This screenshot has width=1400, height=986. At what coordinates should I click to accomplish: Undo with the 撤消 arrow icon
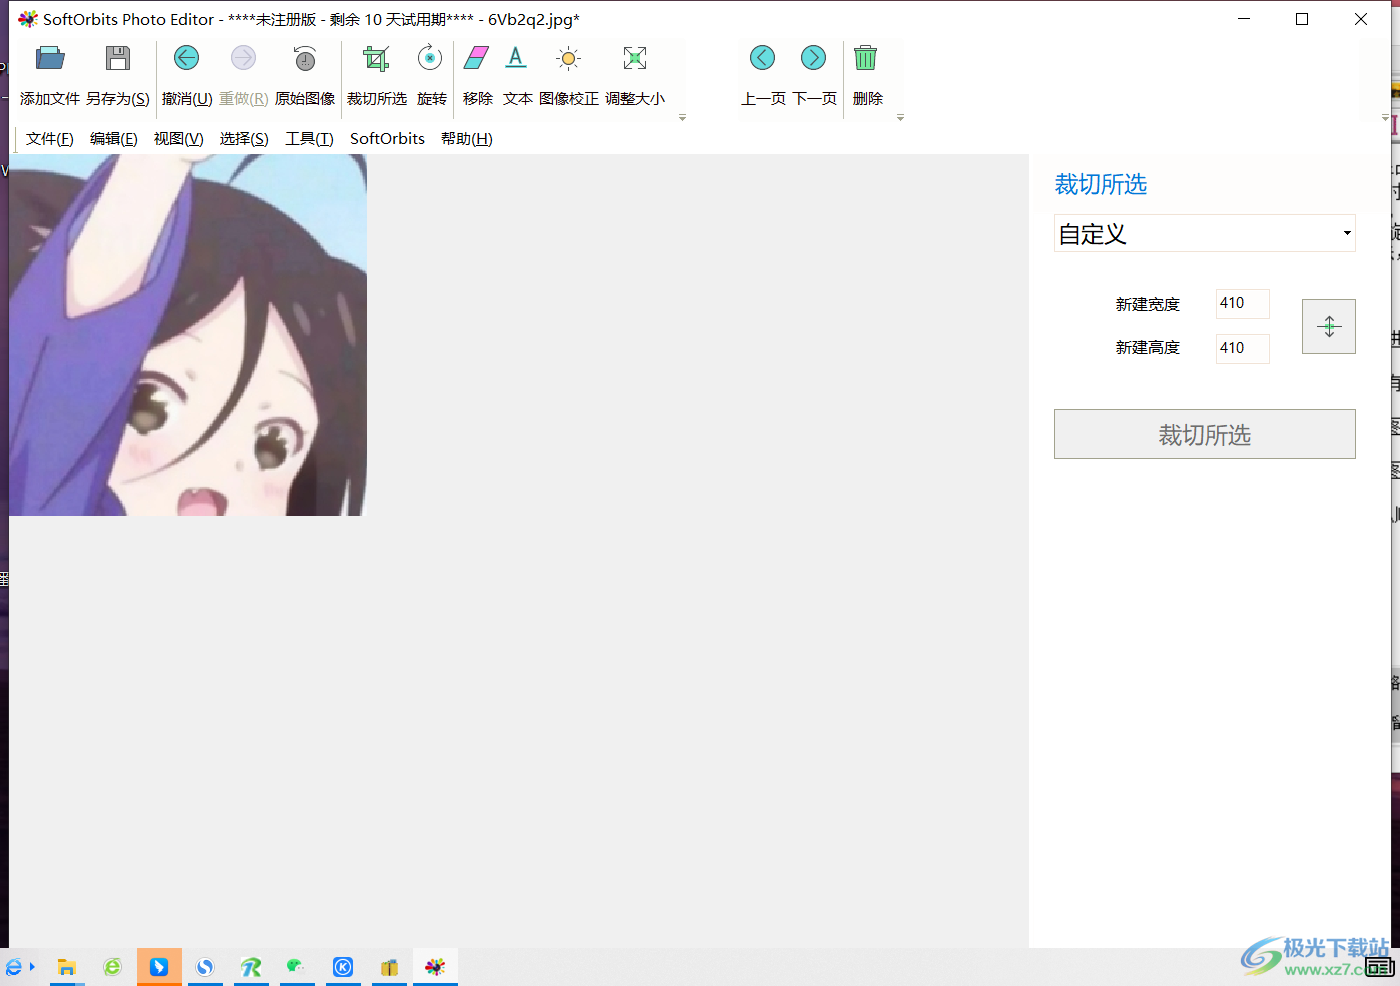tap(186, 58)
